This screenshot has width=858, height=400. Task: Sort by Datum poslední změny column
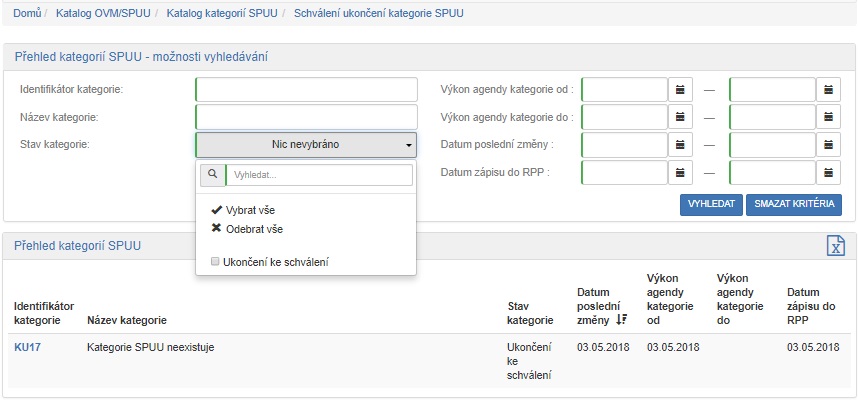[621, 320]
